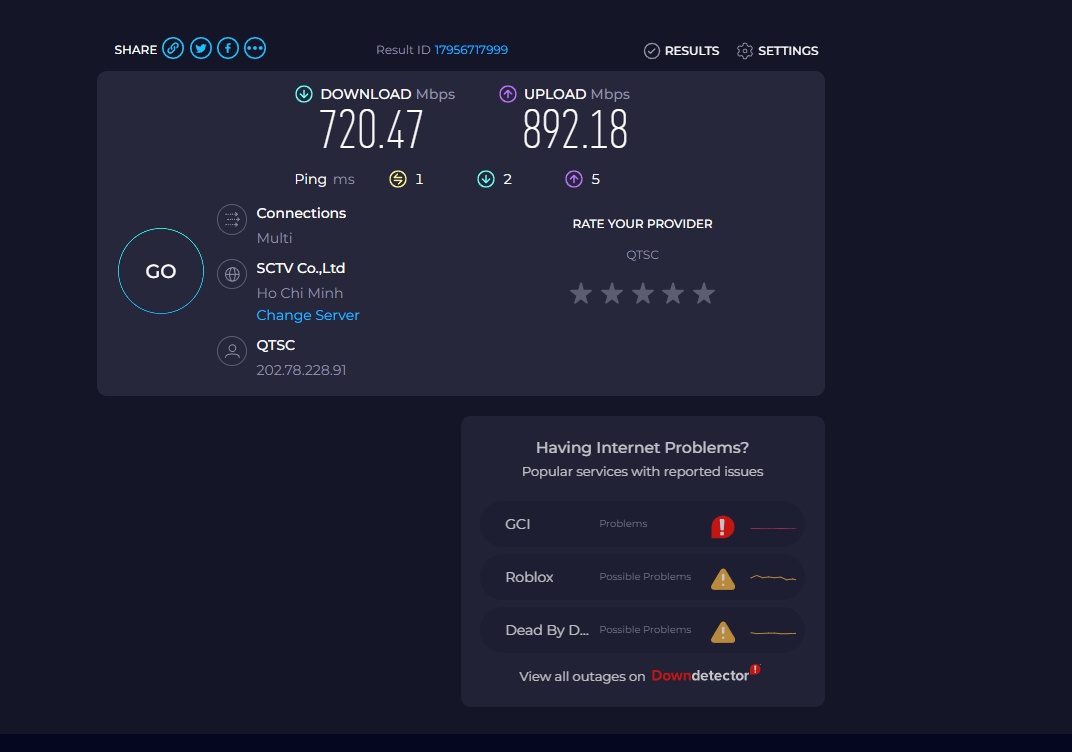Rate QTSC four stars

(x=673, y=293)
